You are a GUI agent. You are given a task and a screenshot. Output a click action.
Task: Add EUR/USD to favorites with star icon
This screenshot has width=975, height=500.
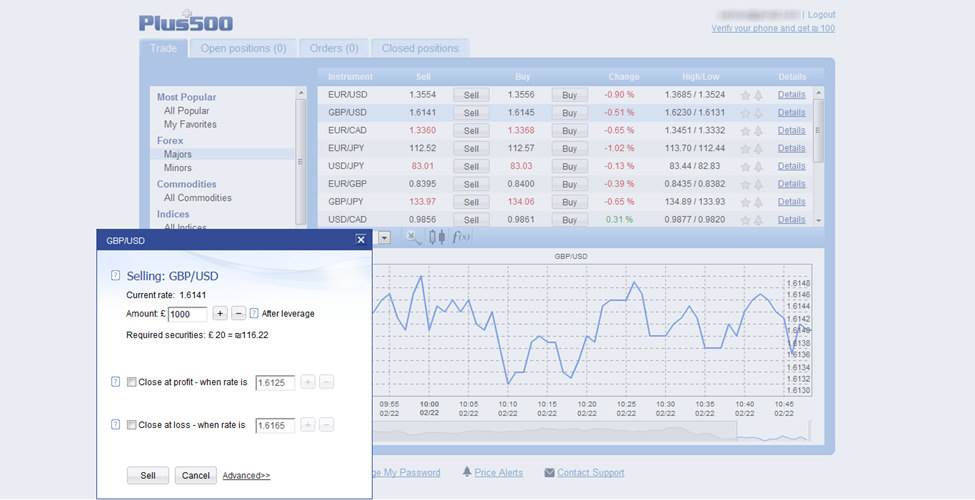click(x=745, y=95)
